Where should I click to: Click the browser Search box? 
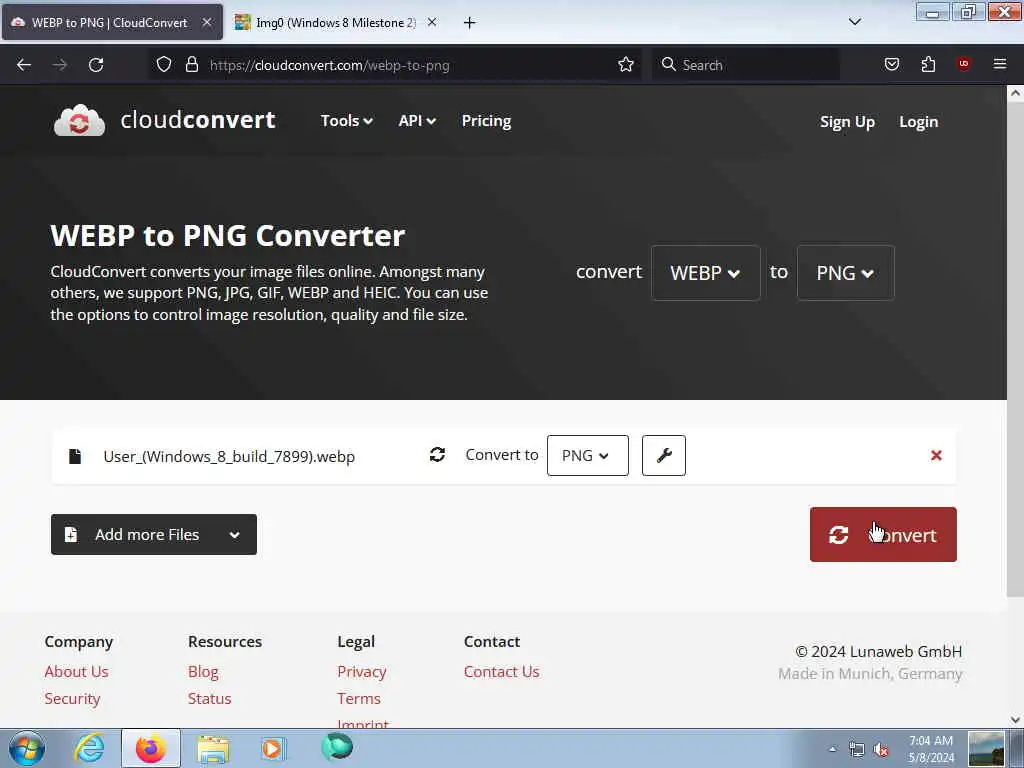tap(745, 65)
